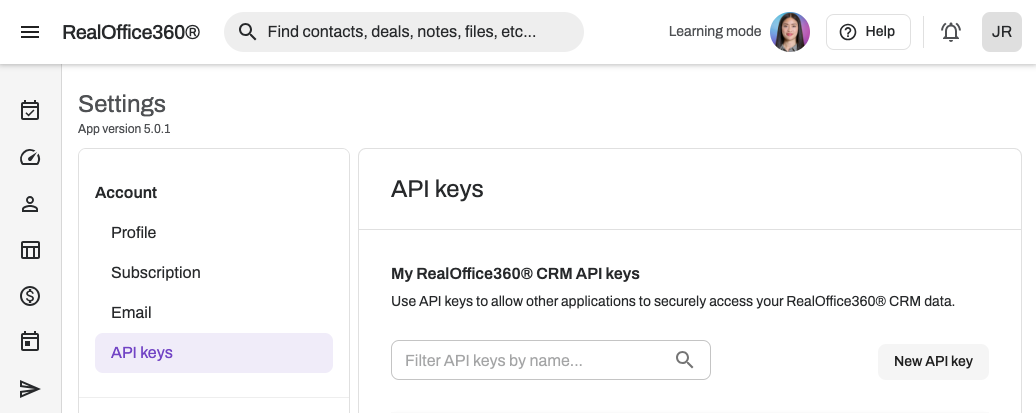Viewport: 1036px width, 413px height.
Task: Open the Subscription settings section
Action: 156,273
